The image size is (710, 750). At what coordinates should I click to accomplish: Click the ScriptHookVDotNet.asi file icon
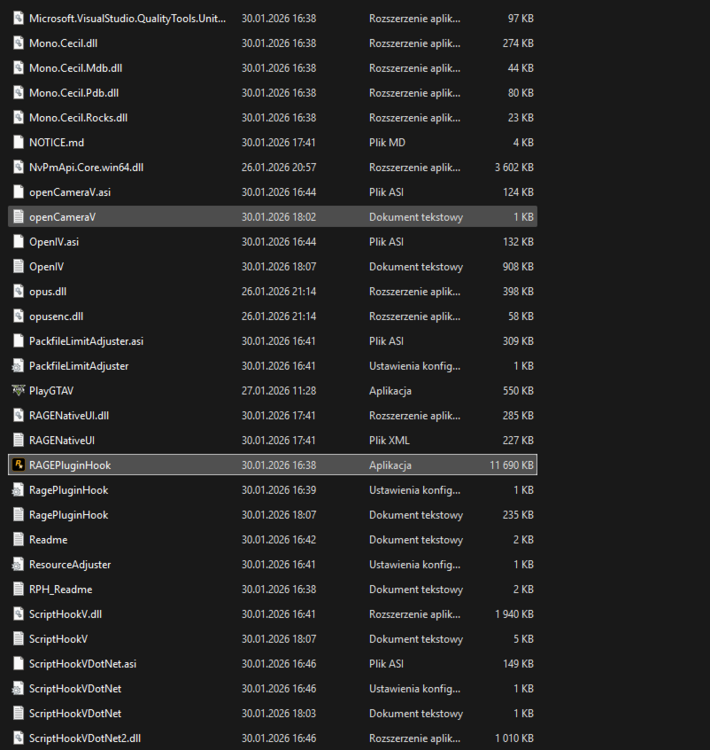coord(18,663)
